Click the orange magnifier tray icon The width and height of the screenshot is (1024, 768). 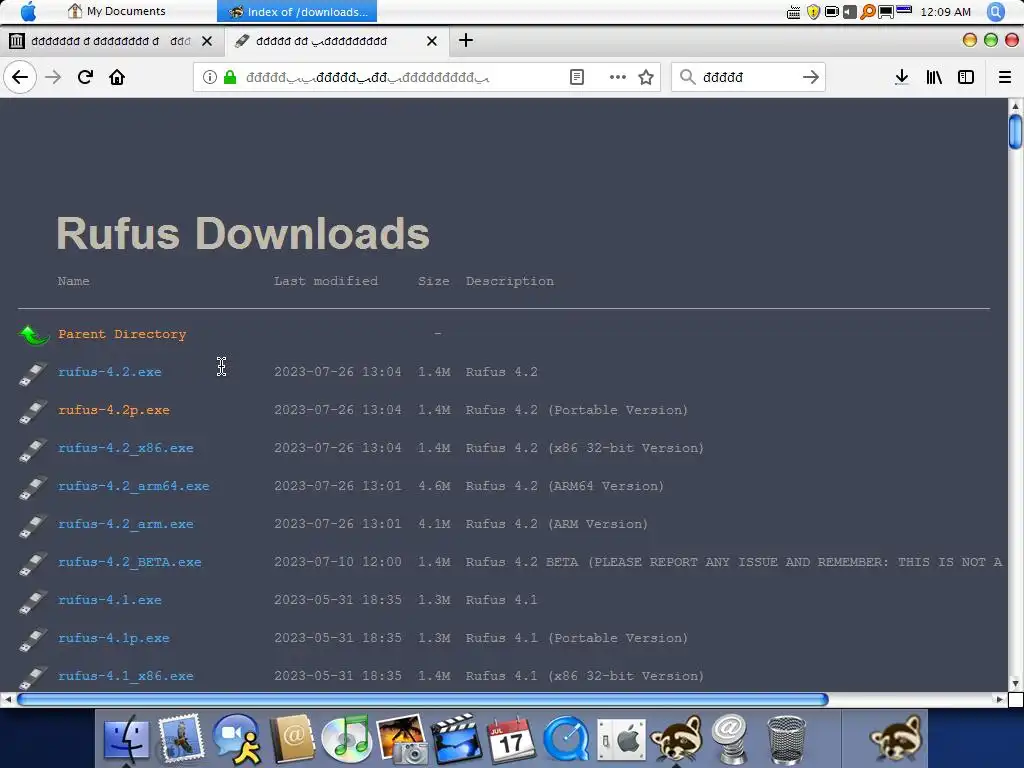pos(867,12)
